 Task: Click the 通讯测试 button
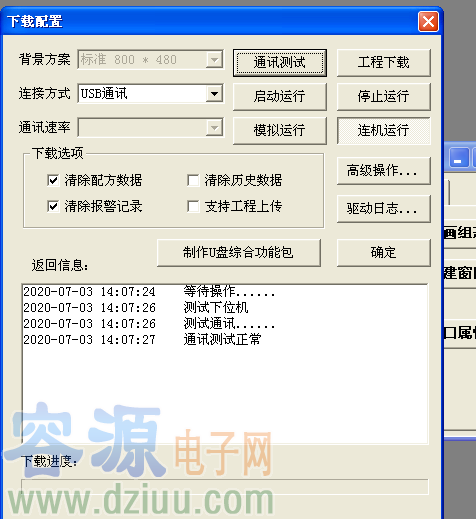[x=280, y=63]
